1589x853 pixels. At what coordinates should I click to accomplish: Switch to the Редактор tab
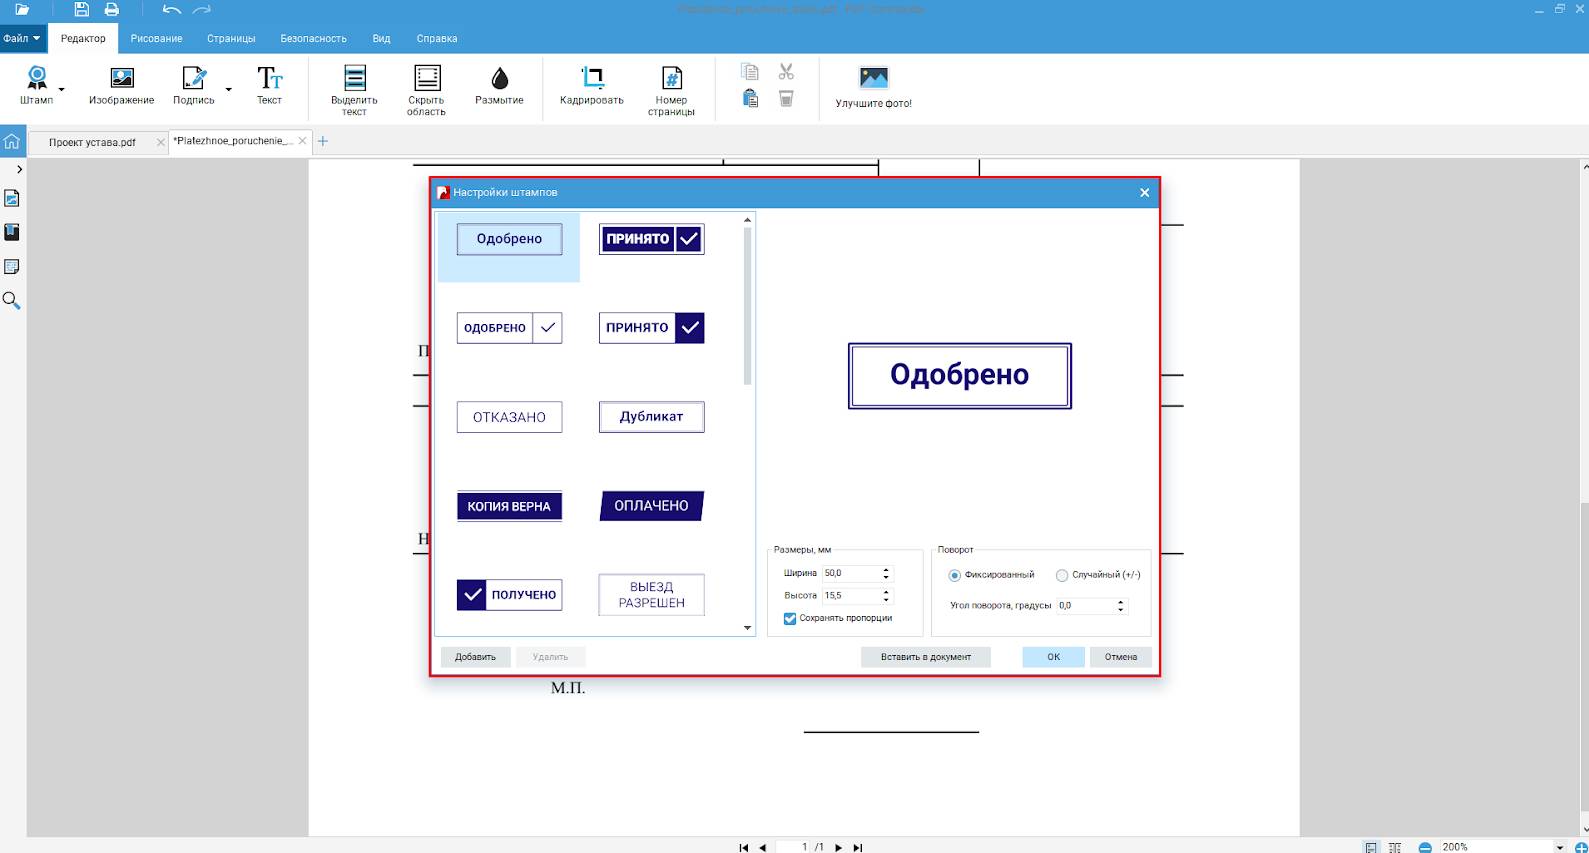click(83, 38)
